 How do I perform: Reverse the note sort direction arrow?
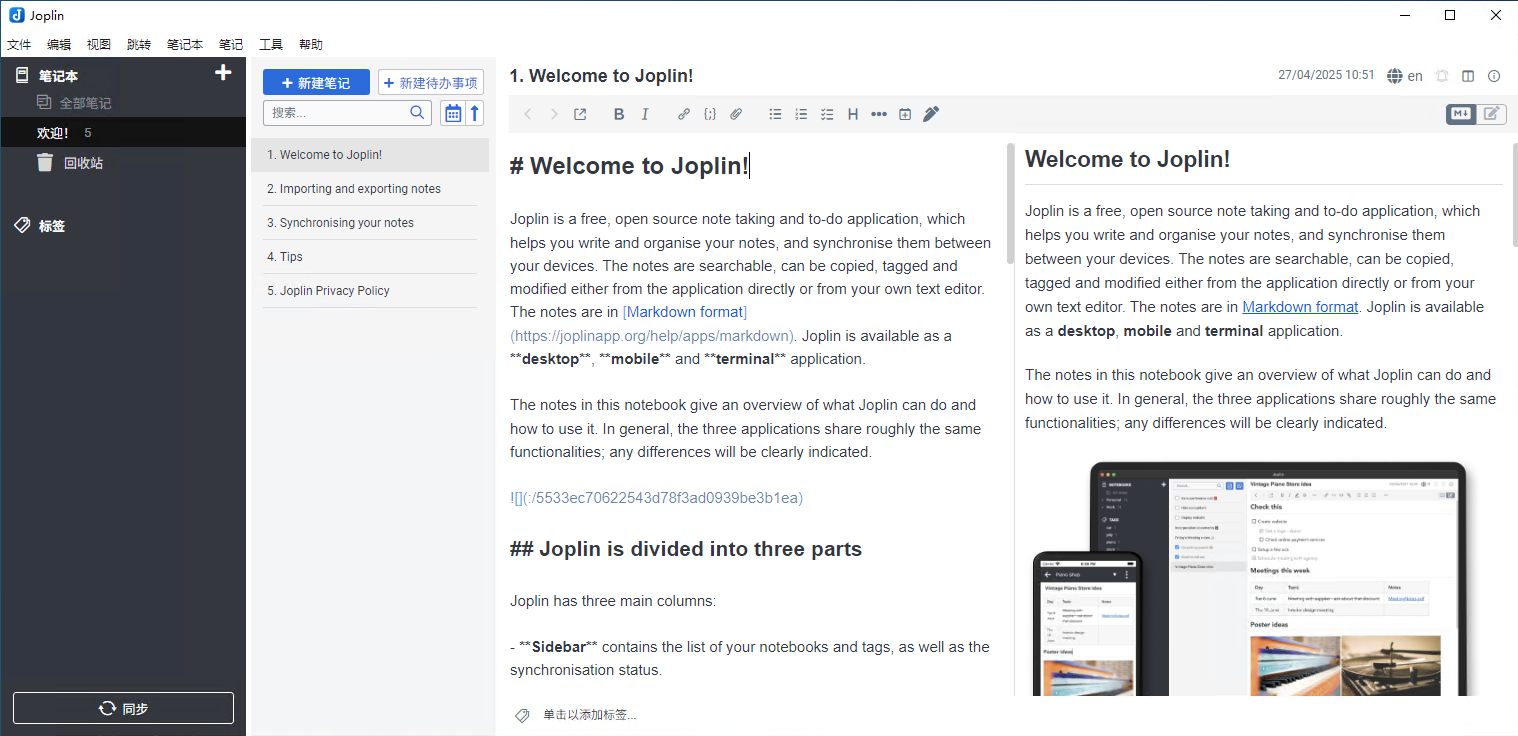[475, 113]
